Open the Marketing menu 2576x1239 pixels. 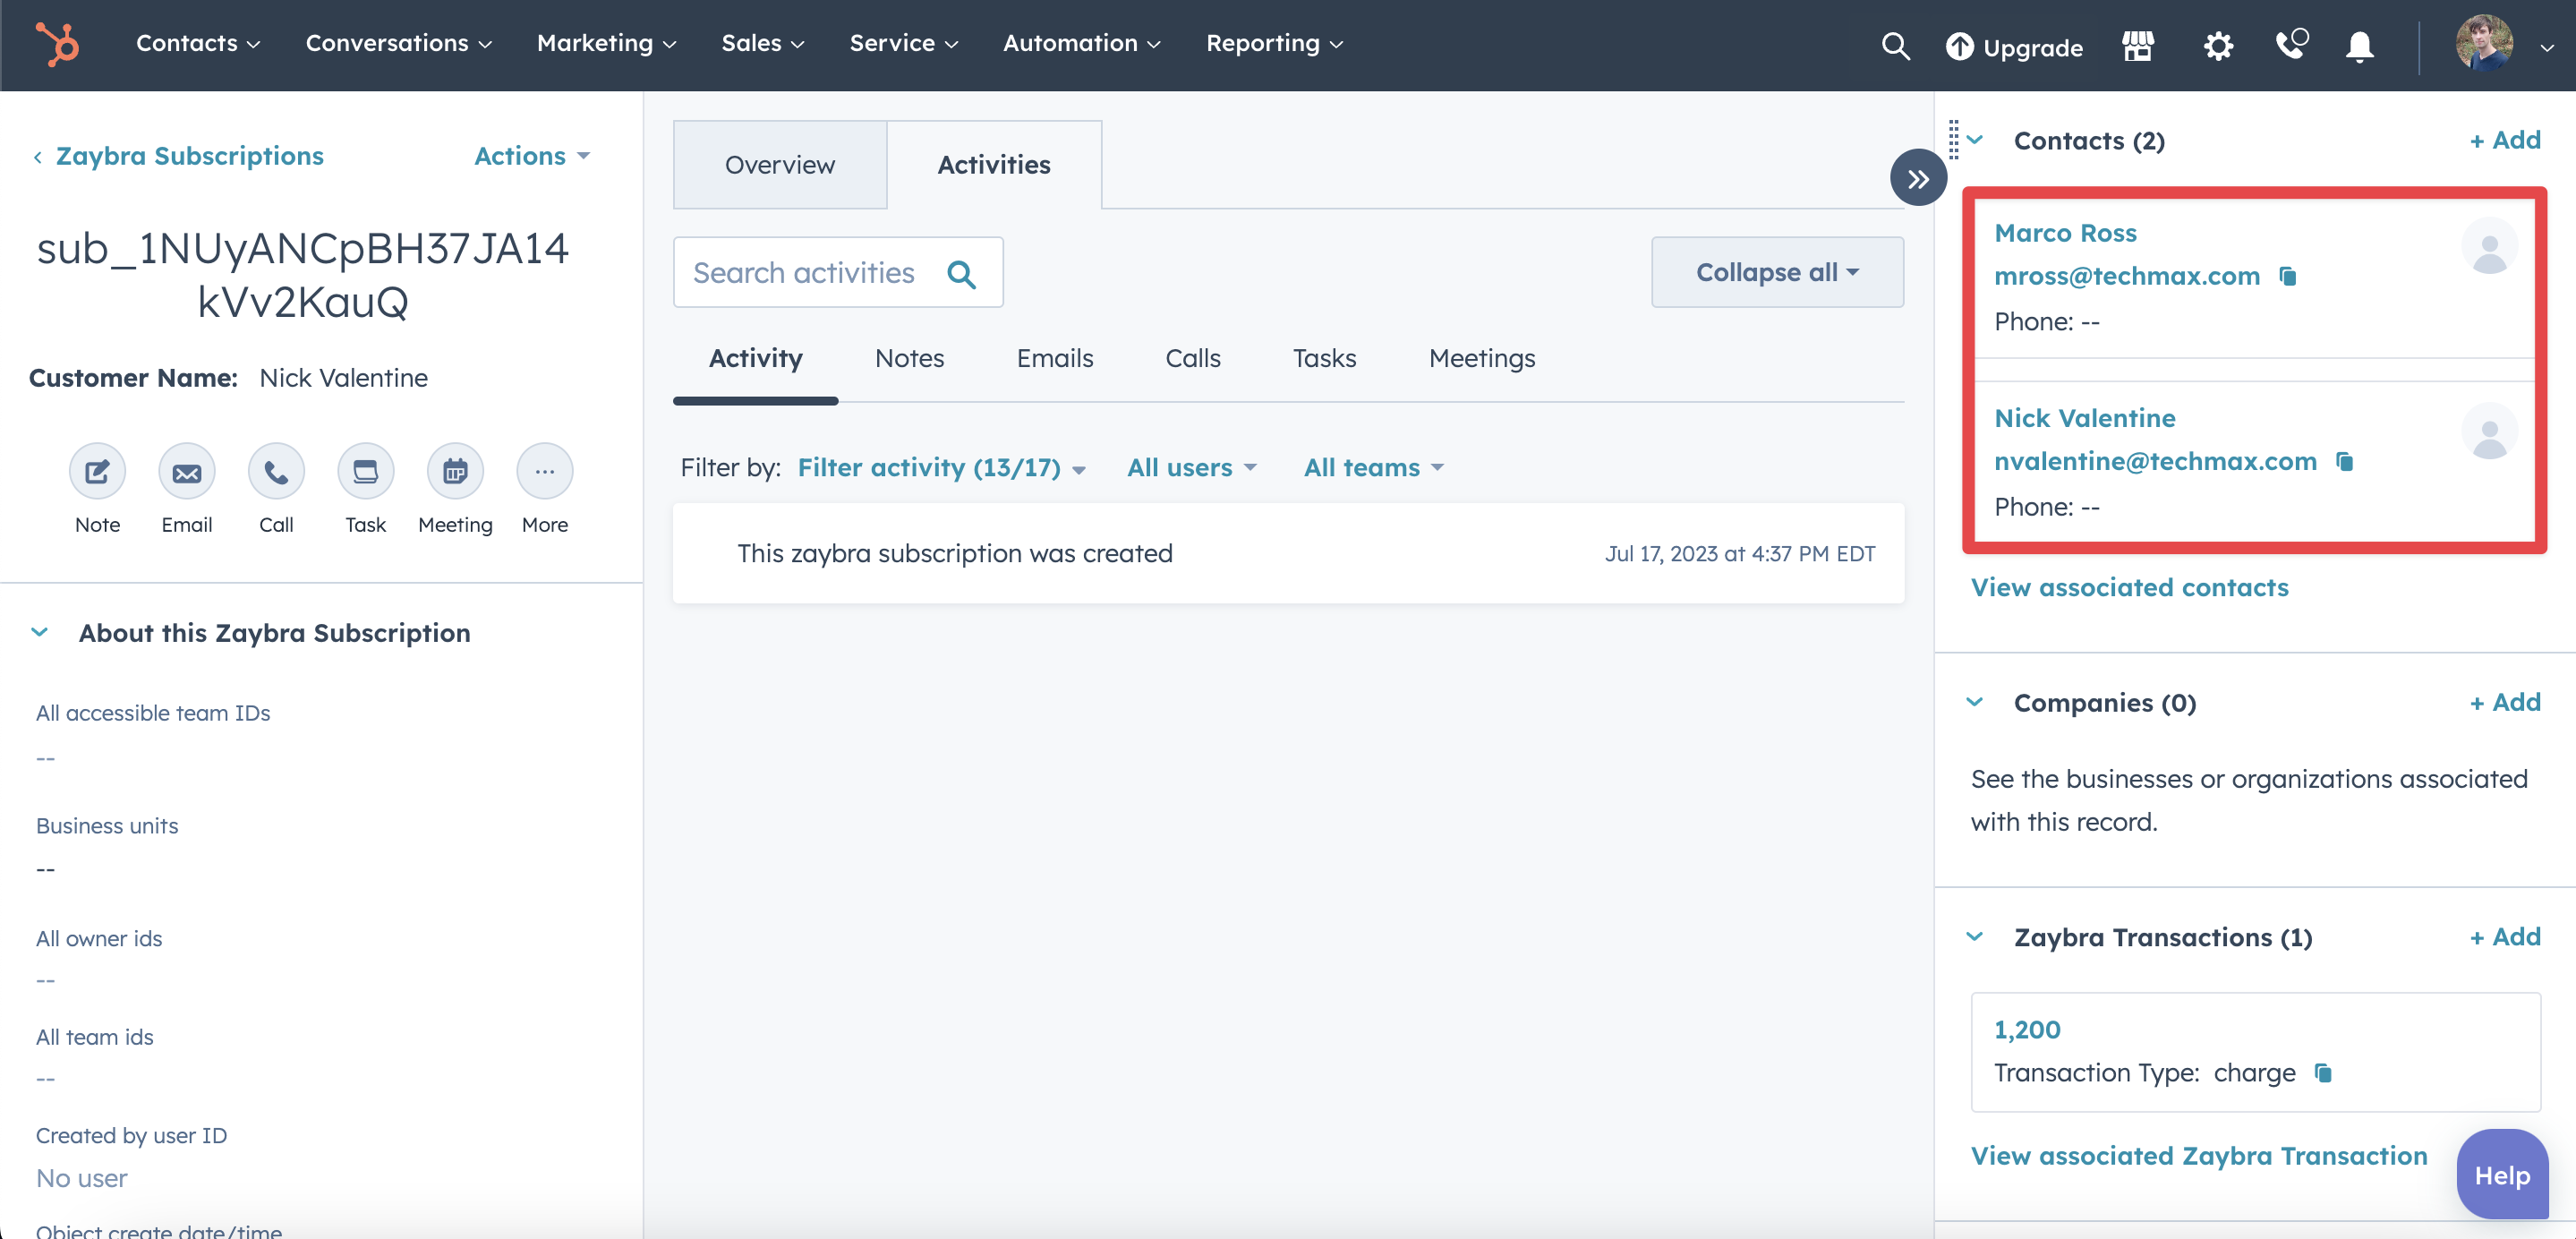607,43
